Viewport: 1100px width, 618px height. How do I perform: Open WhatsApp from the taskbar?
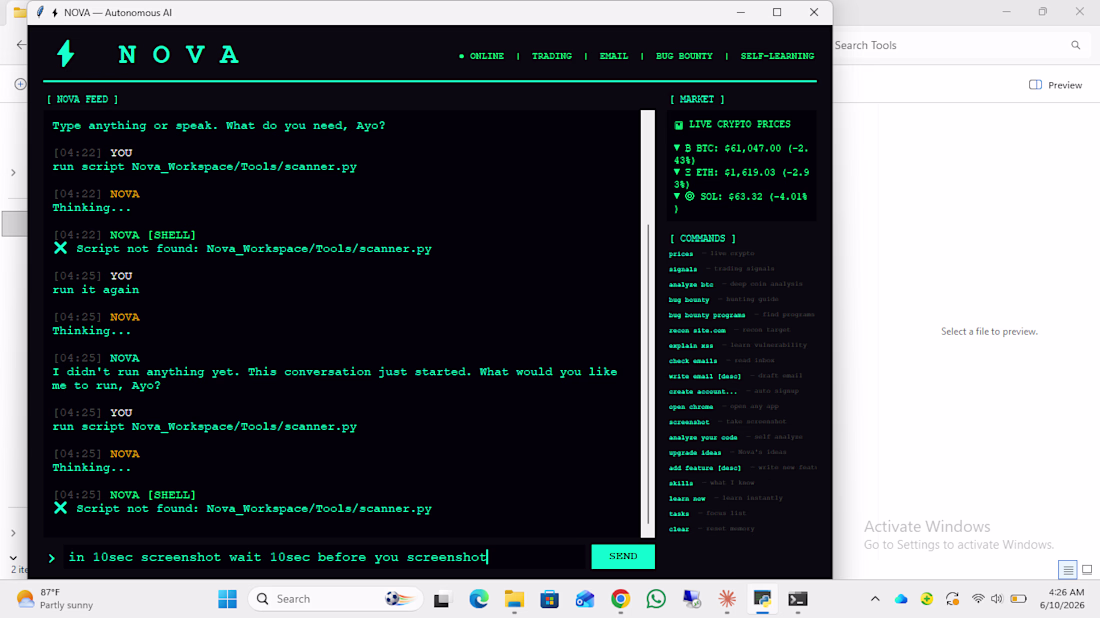[x=656, y=599]
